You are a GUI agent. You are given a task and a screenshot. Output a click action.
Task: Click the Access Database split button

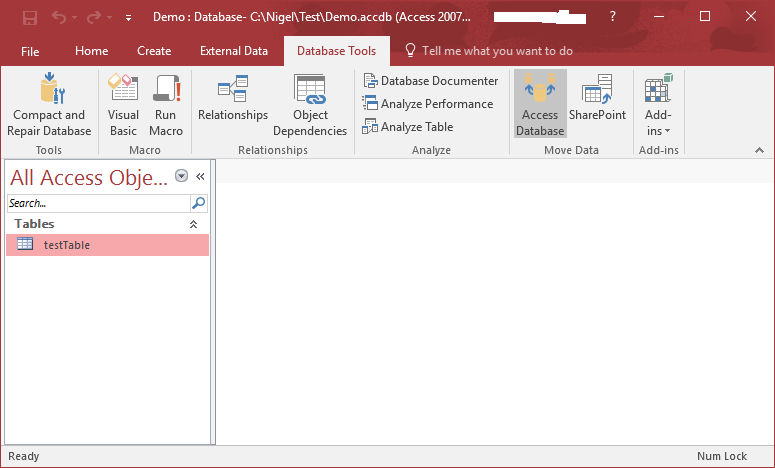pyautogui.click(x=540, y=104)
